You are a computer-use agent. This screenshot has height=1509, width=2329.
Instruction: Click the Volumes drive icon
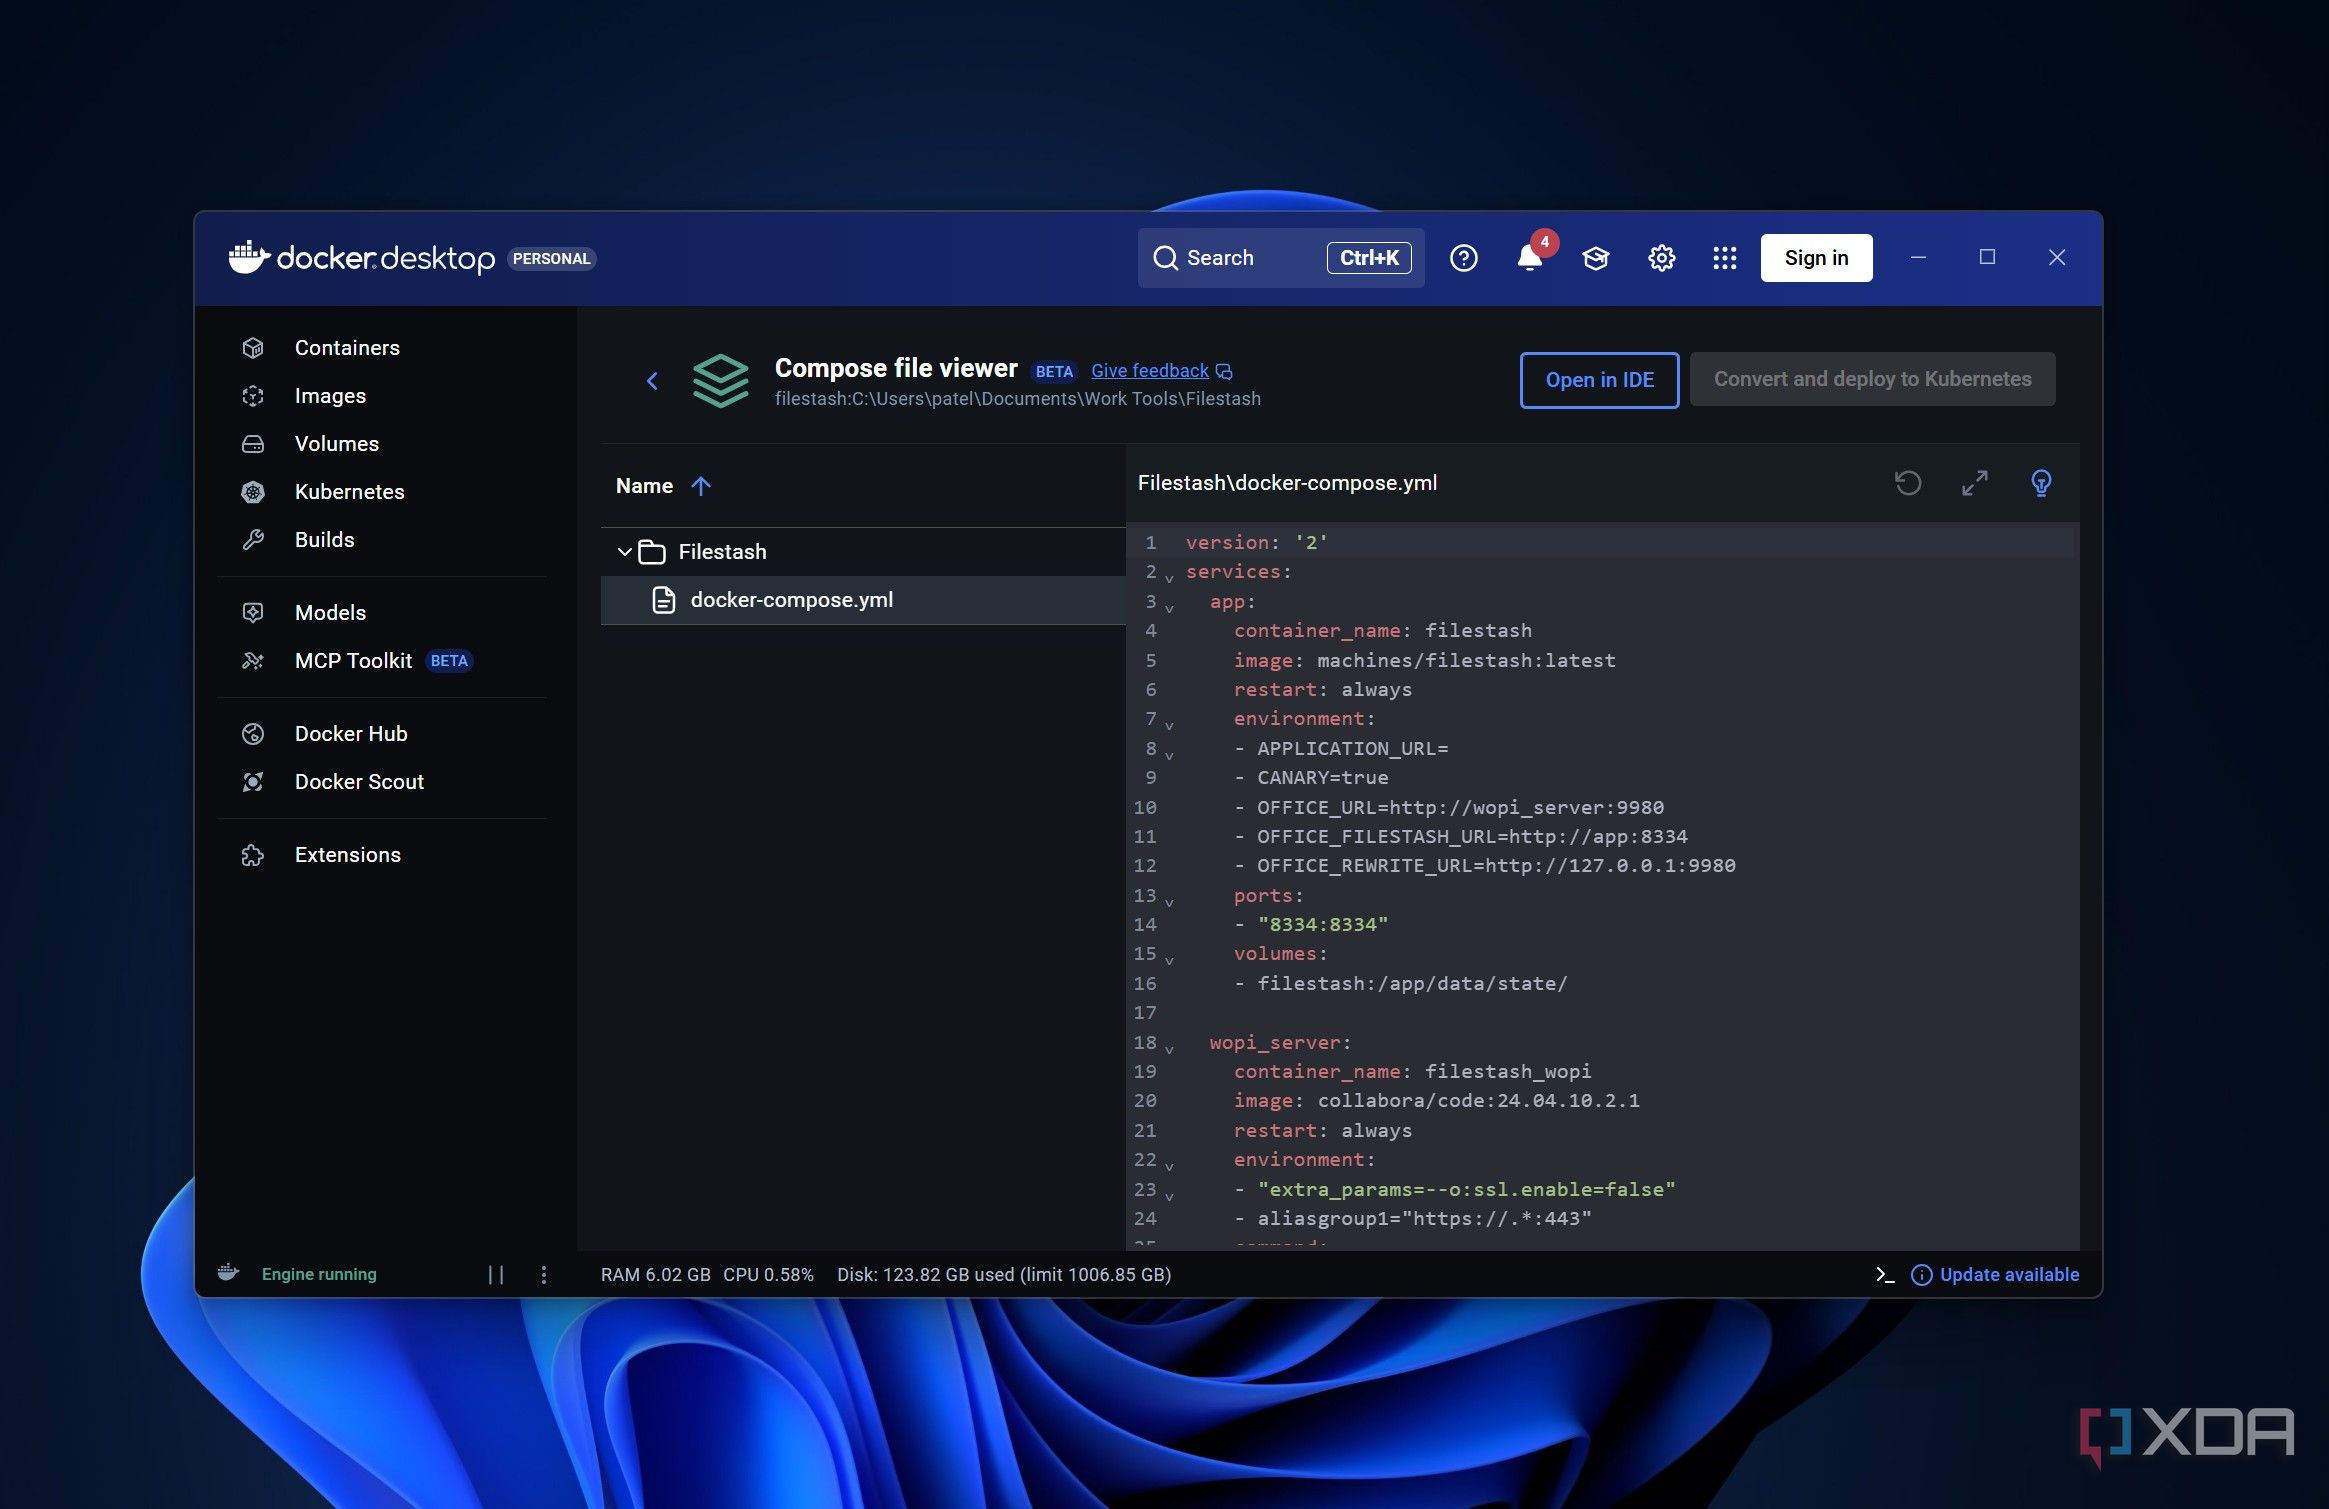click(x=253, y=444)
